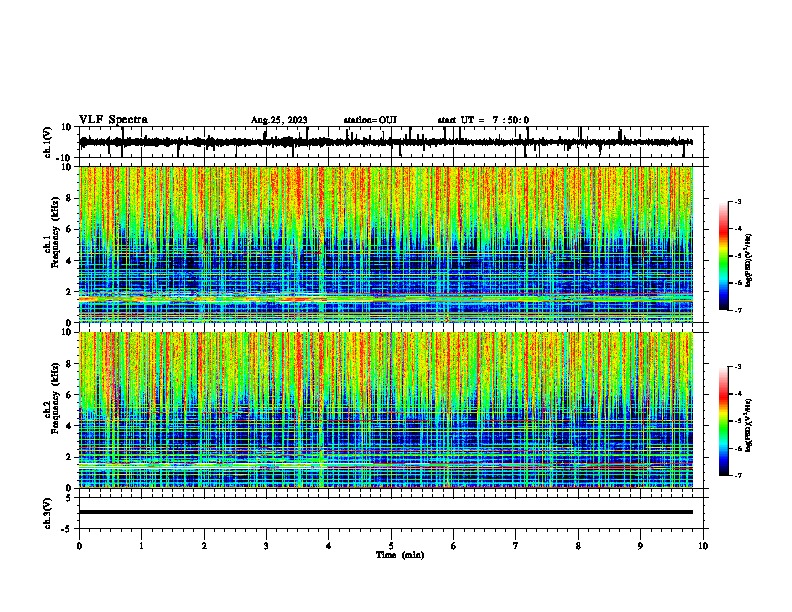Click the lower ch.2 PSD color bar
Screen dimensions: 792x612
(x=724, y=421)
